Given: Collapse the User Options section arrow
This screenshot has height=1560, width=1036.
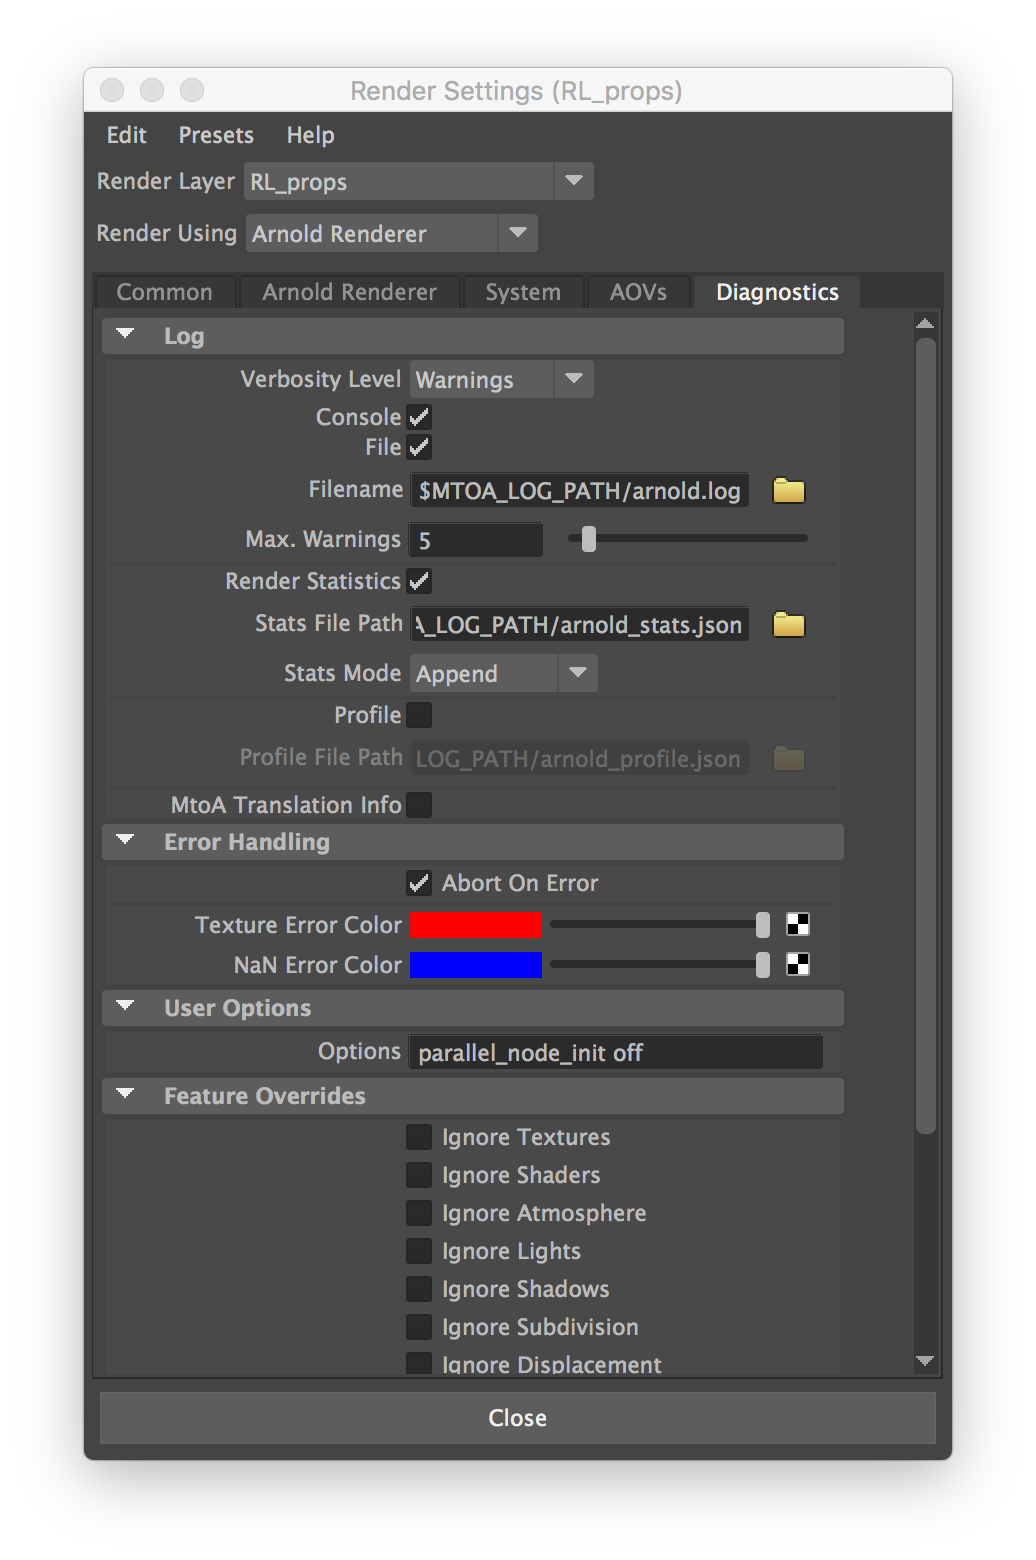Looking at the screenshot, I should tap(125, 1007).
